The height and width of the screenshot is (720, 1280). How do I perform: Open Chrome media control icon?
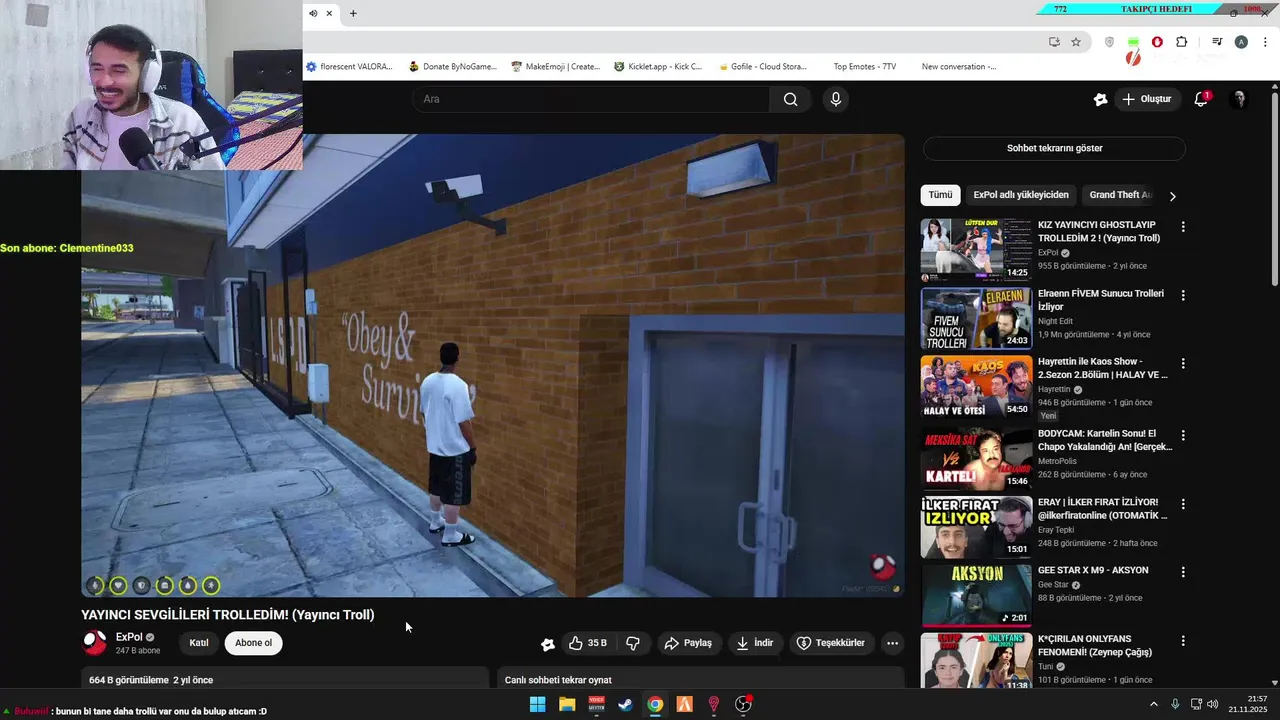pos(1217,42)
